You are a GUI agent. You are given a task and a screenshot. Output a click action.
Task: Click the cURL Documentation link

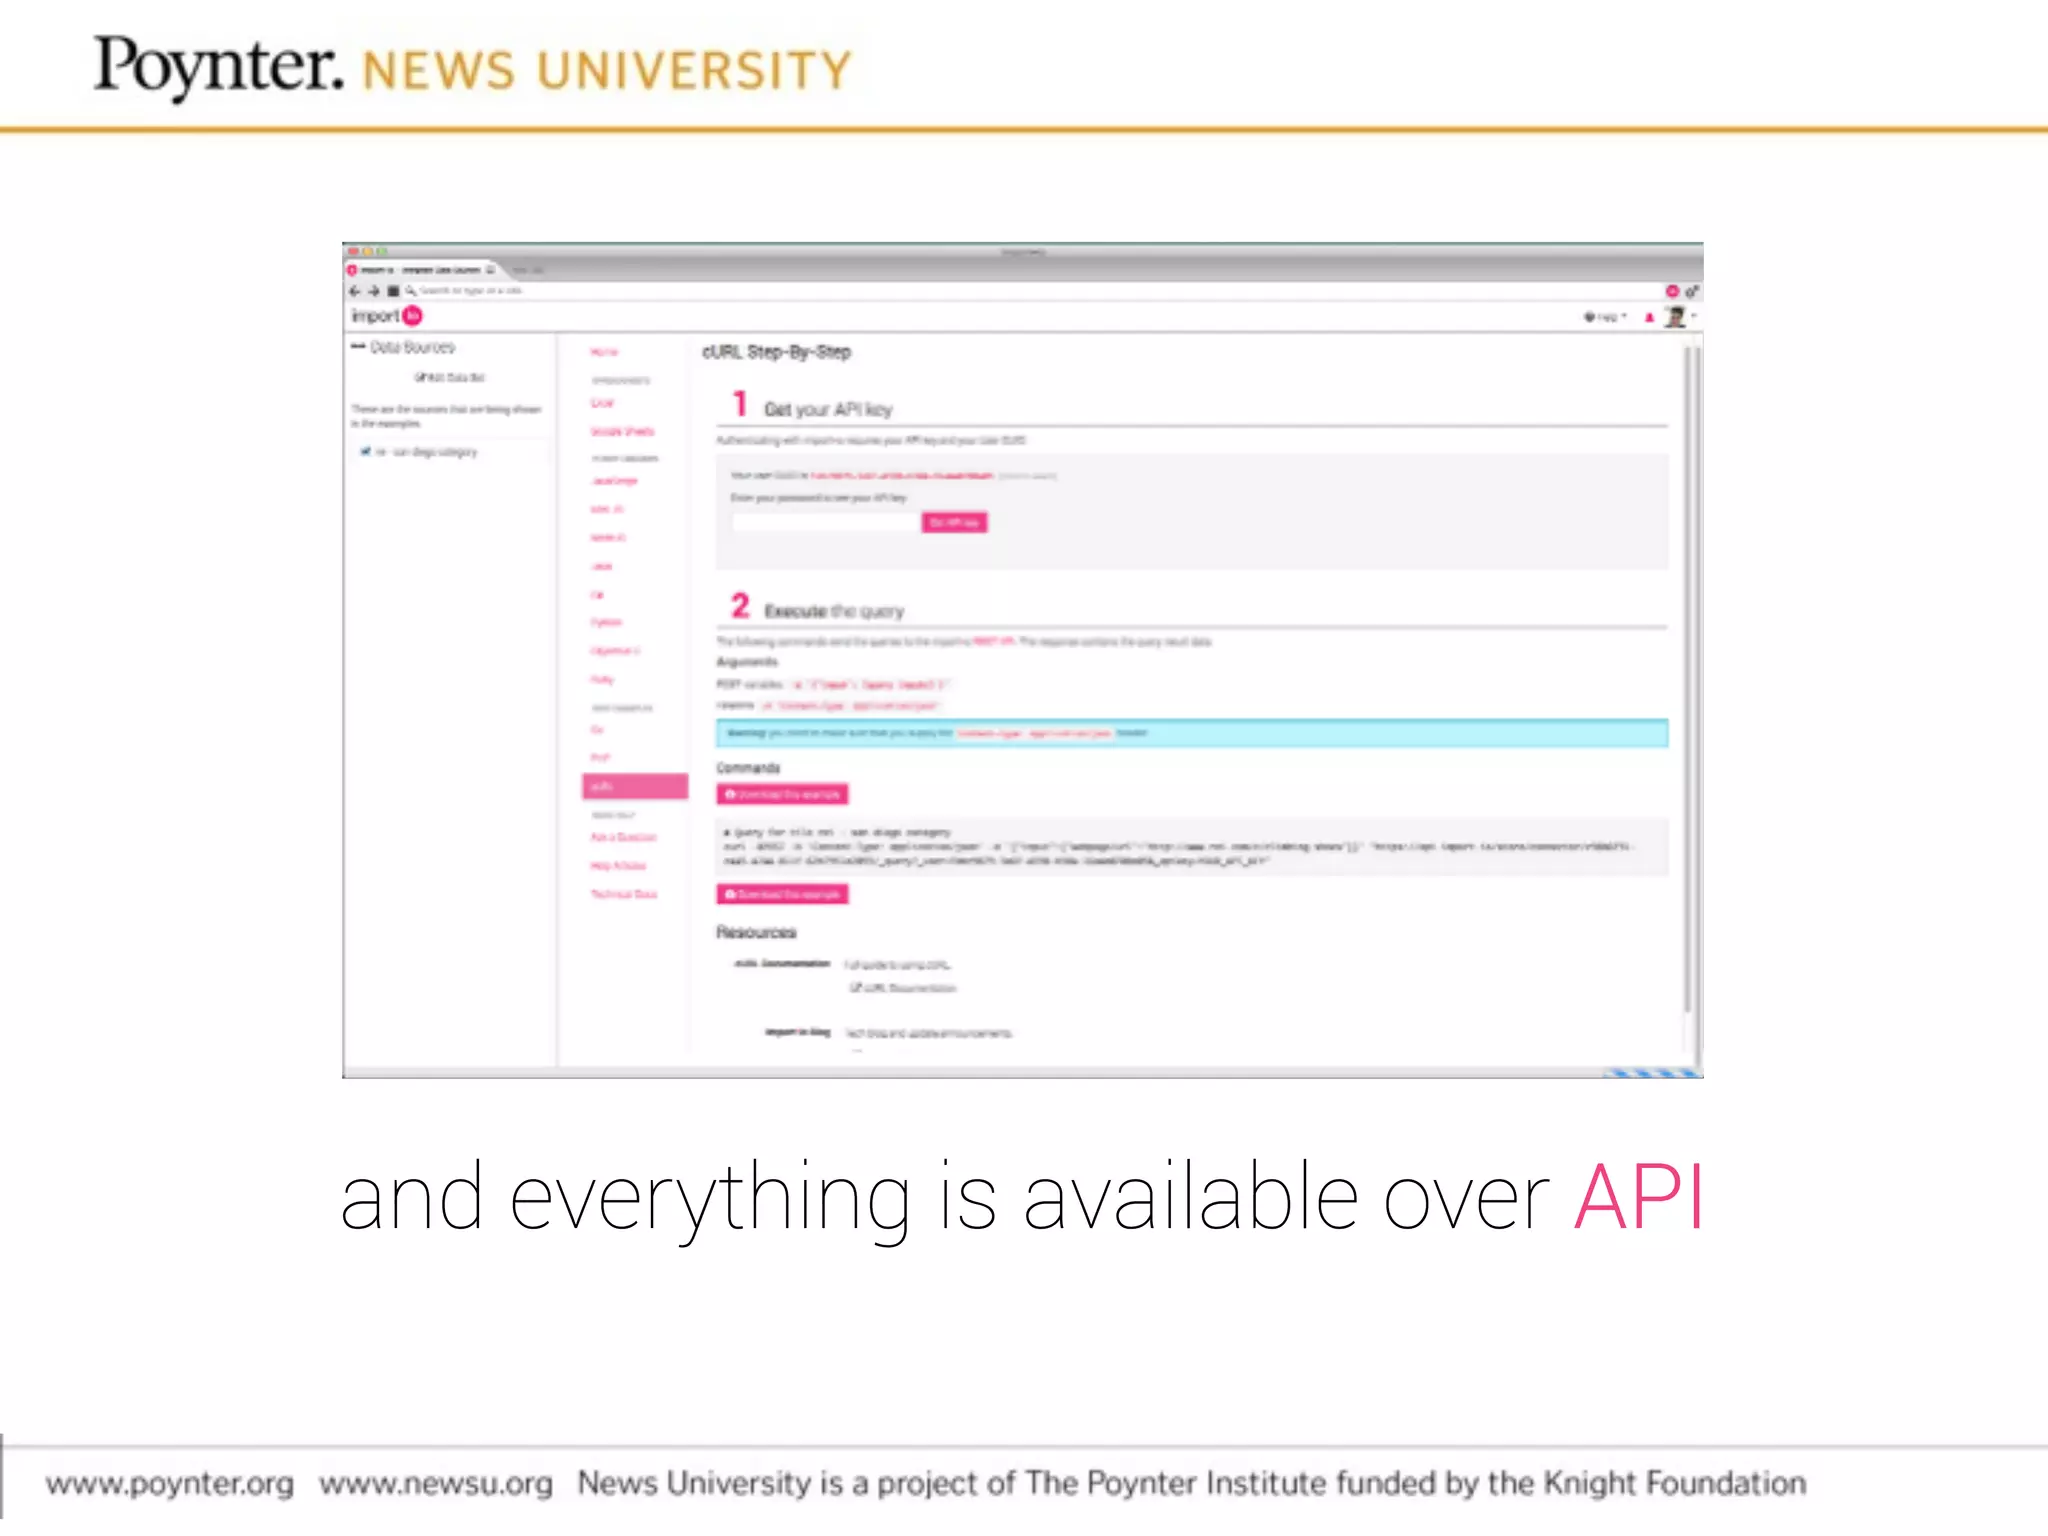[x=903, y=988]
